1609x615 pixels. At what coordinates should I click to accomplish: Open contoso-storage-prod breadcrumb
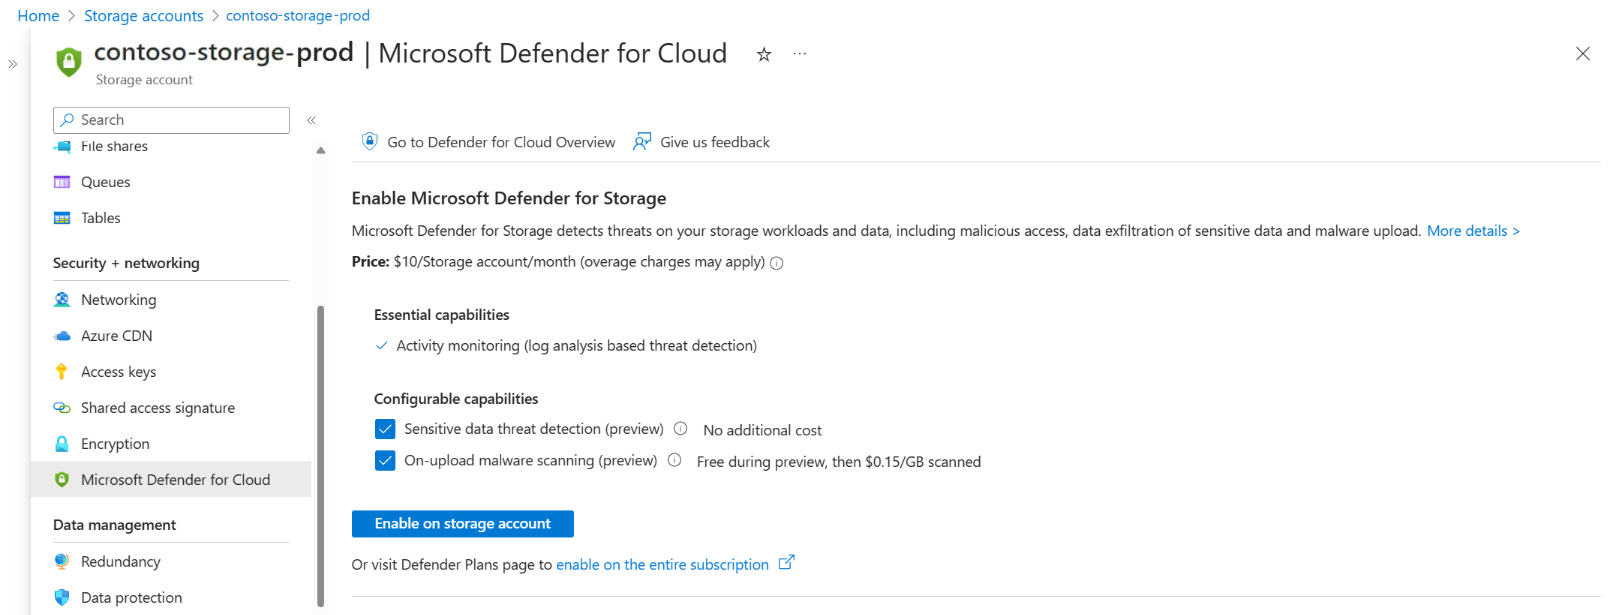(298, 16)
